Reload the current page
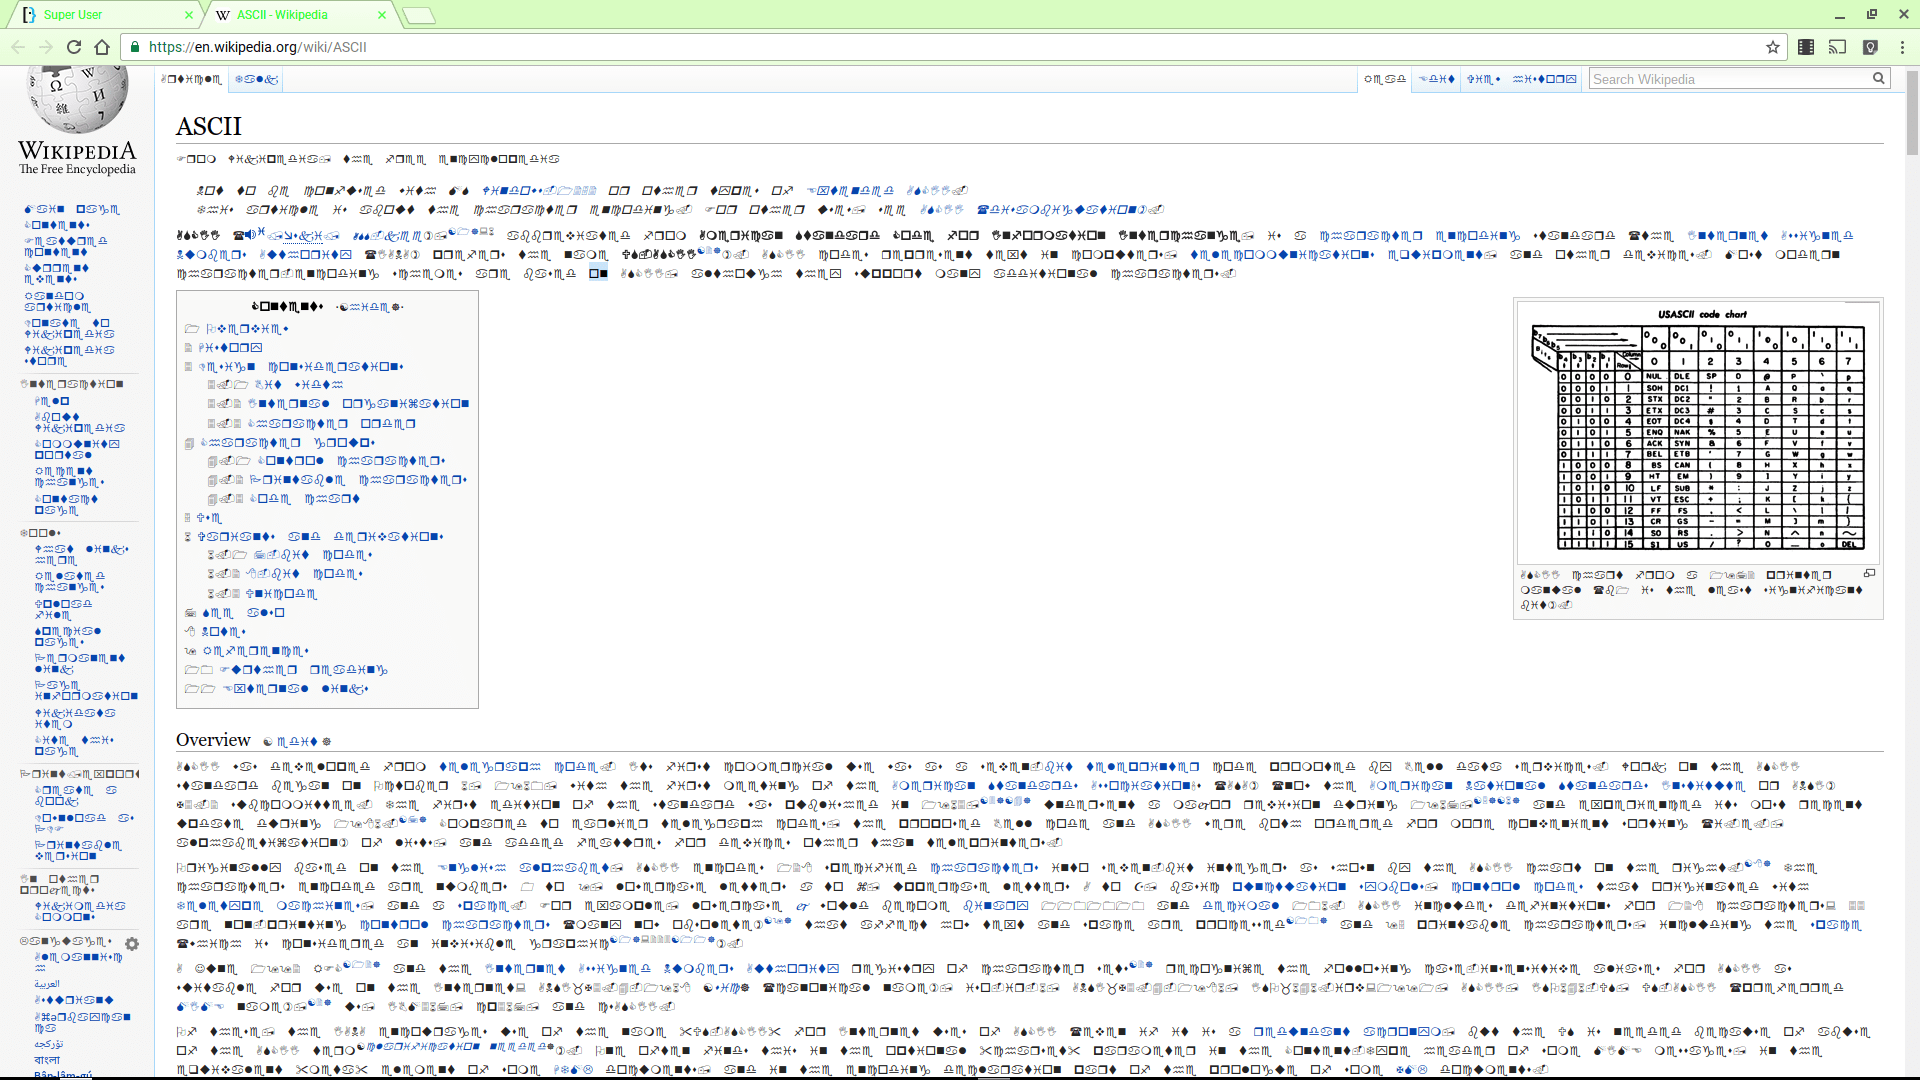This screenshot has width=1920, height=1080. tap(73, 46)
